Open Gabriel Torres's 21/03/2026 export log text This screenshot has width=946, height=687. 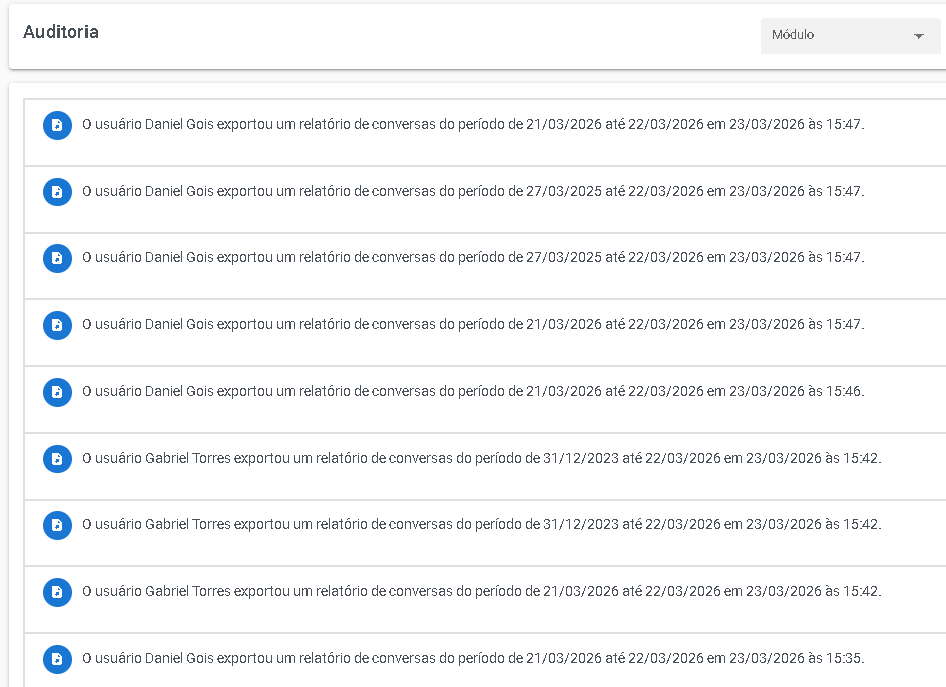(x=481, y=591)
